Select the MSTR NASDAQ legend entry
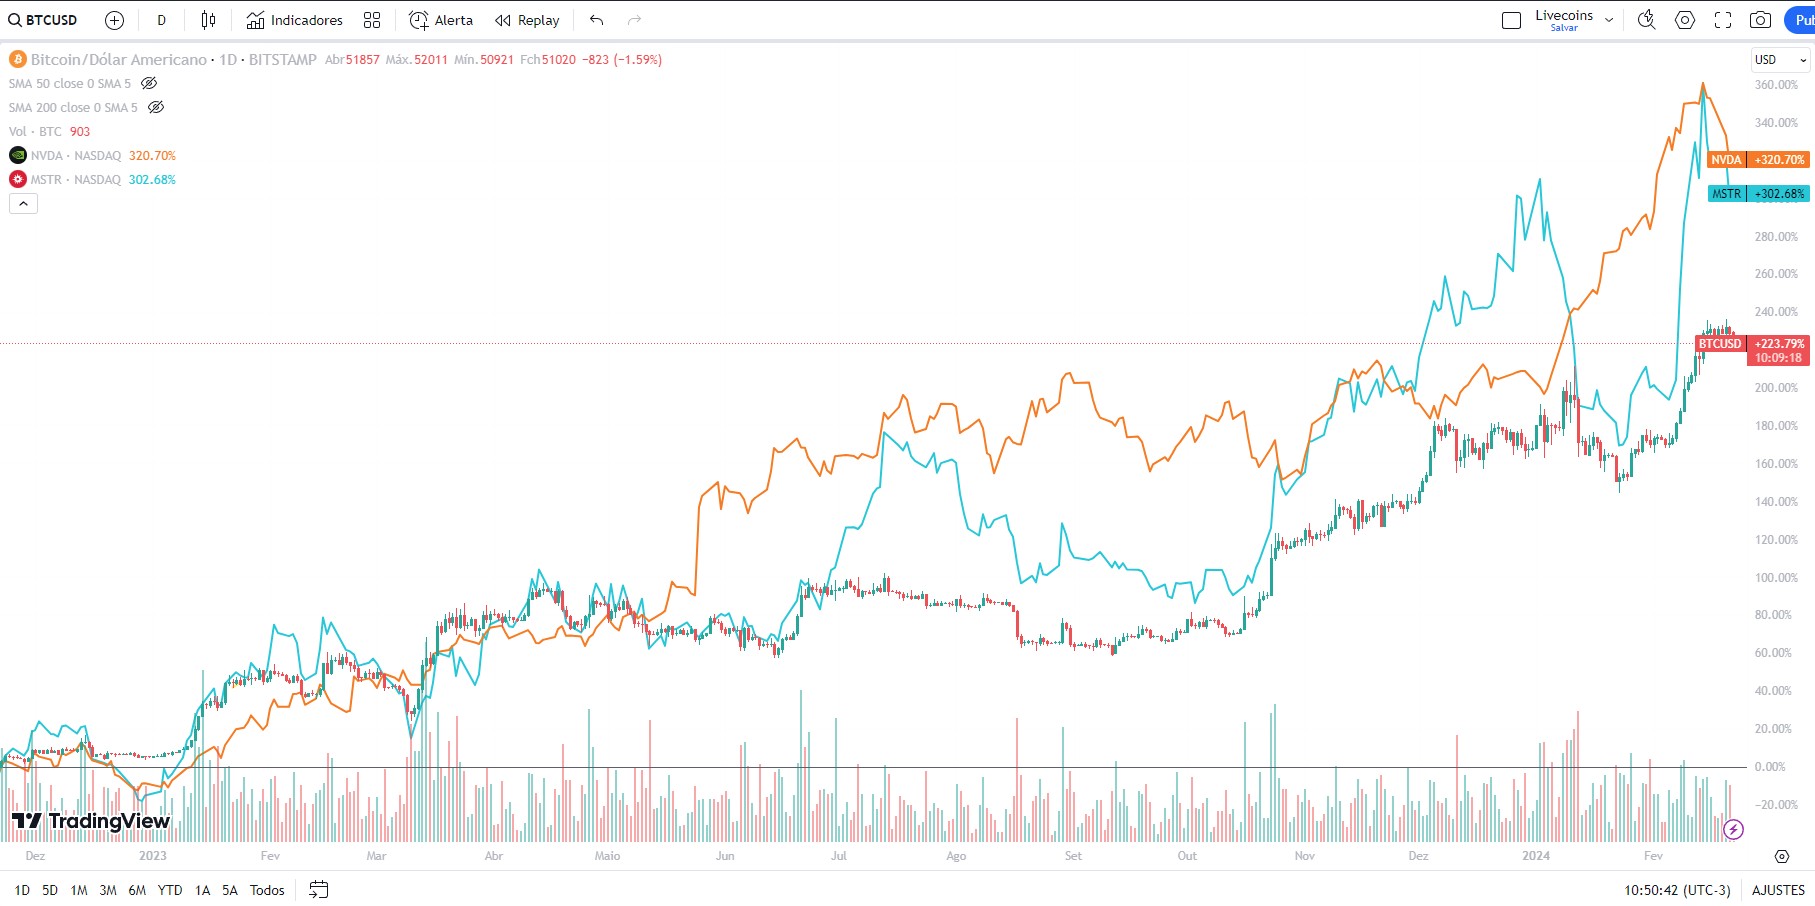Screen dimensions: 1815x906 pyautogui.click(x=76, y=179)
